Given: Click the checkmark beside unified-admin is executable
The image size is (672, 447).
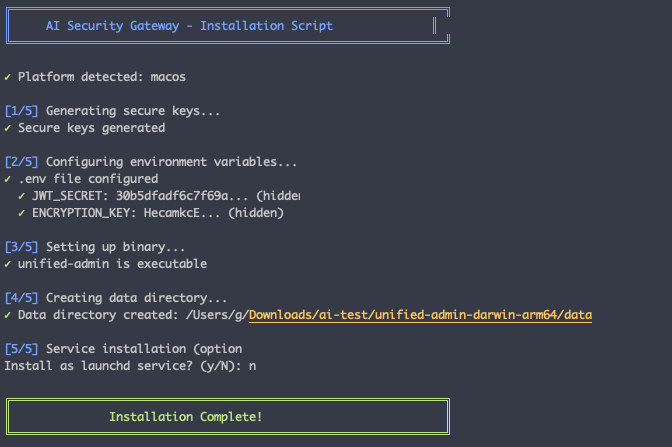Looking at the screenshot, I should tap(8, 264).
